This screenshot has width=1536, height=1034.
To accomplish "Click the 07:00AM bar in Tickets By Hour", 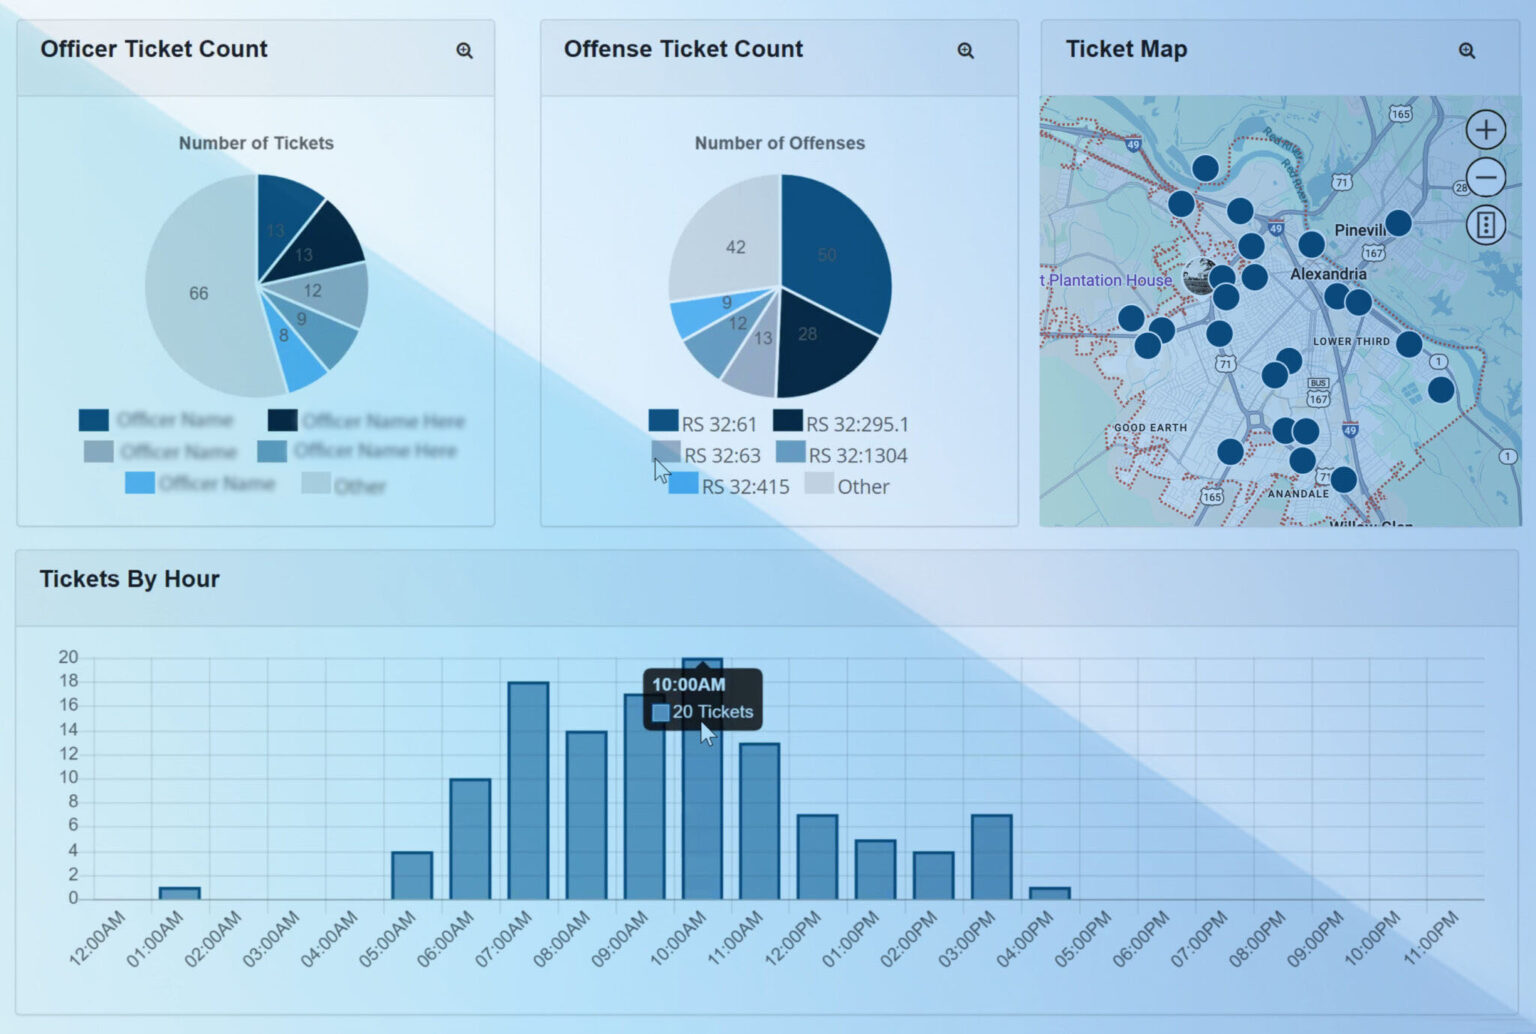I will coord(528,790).
